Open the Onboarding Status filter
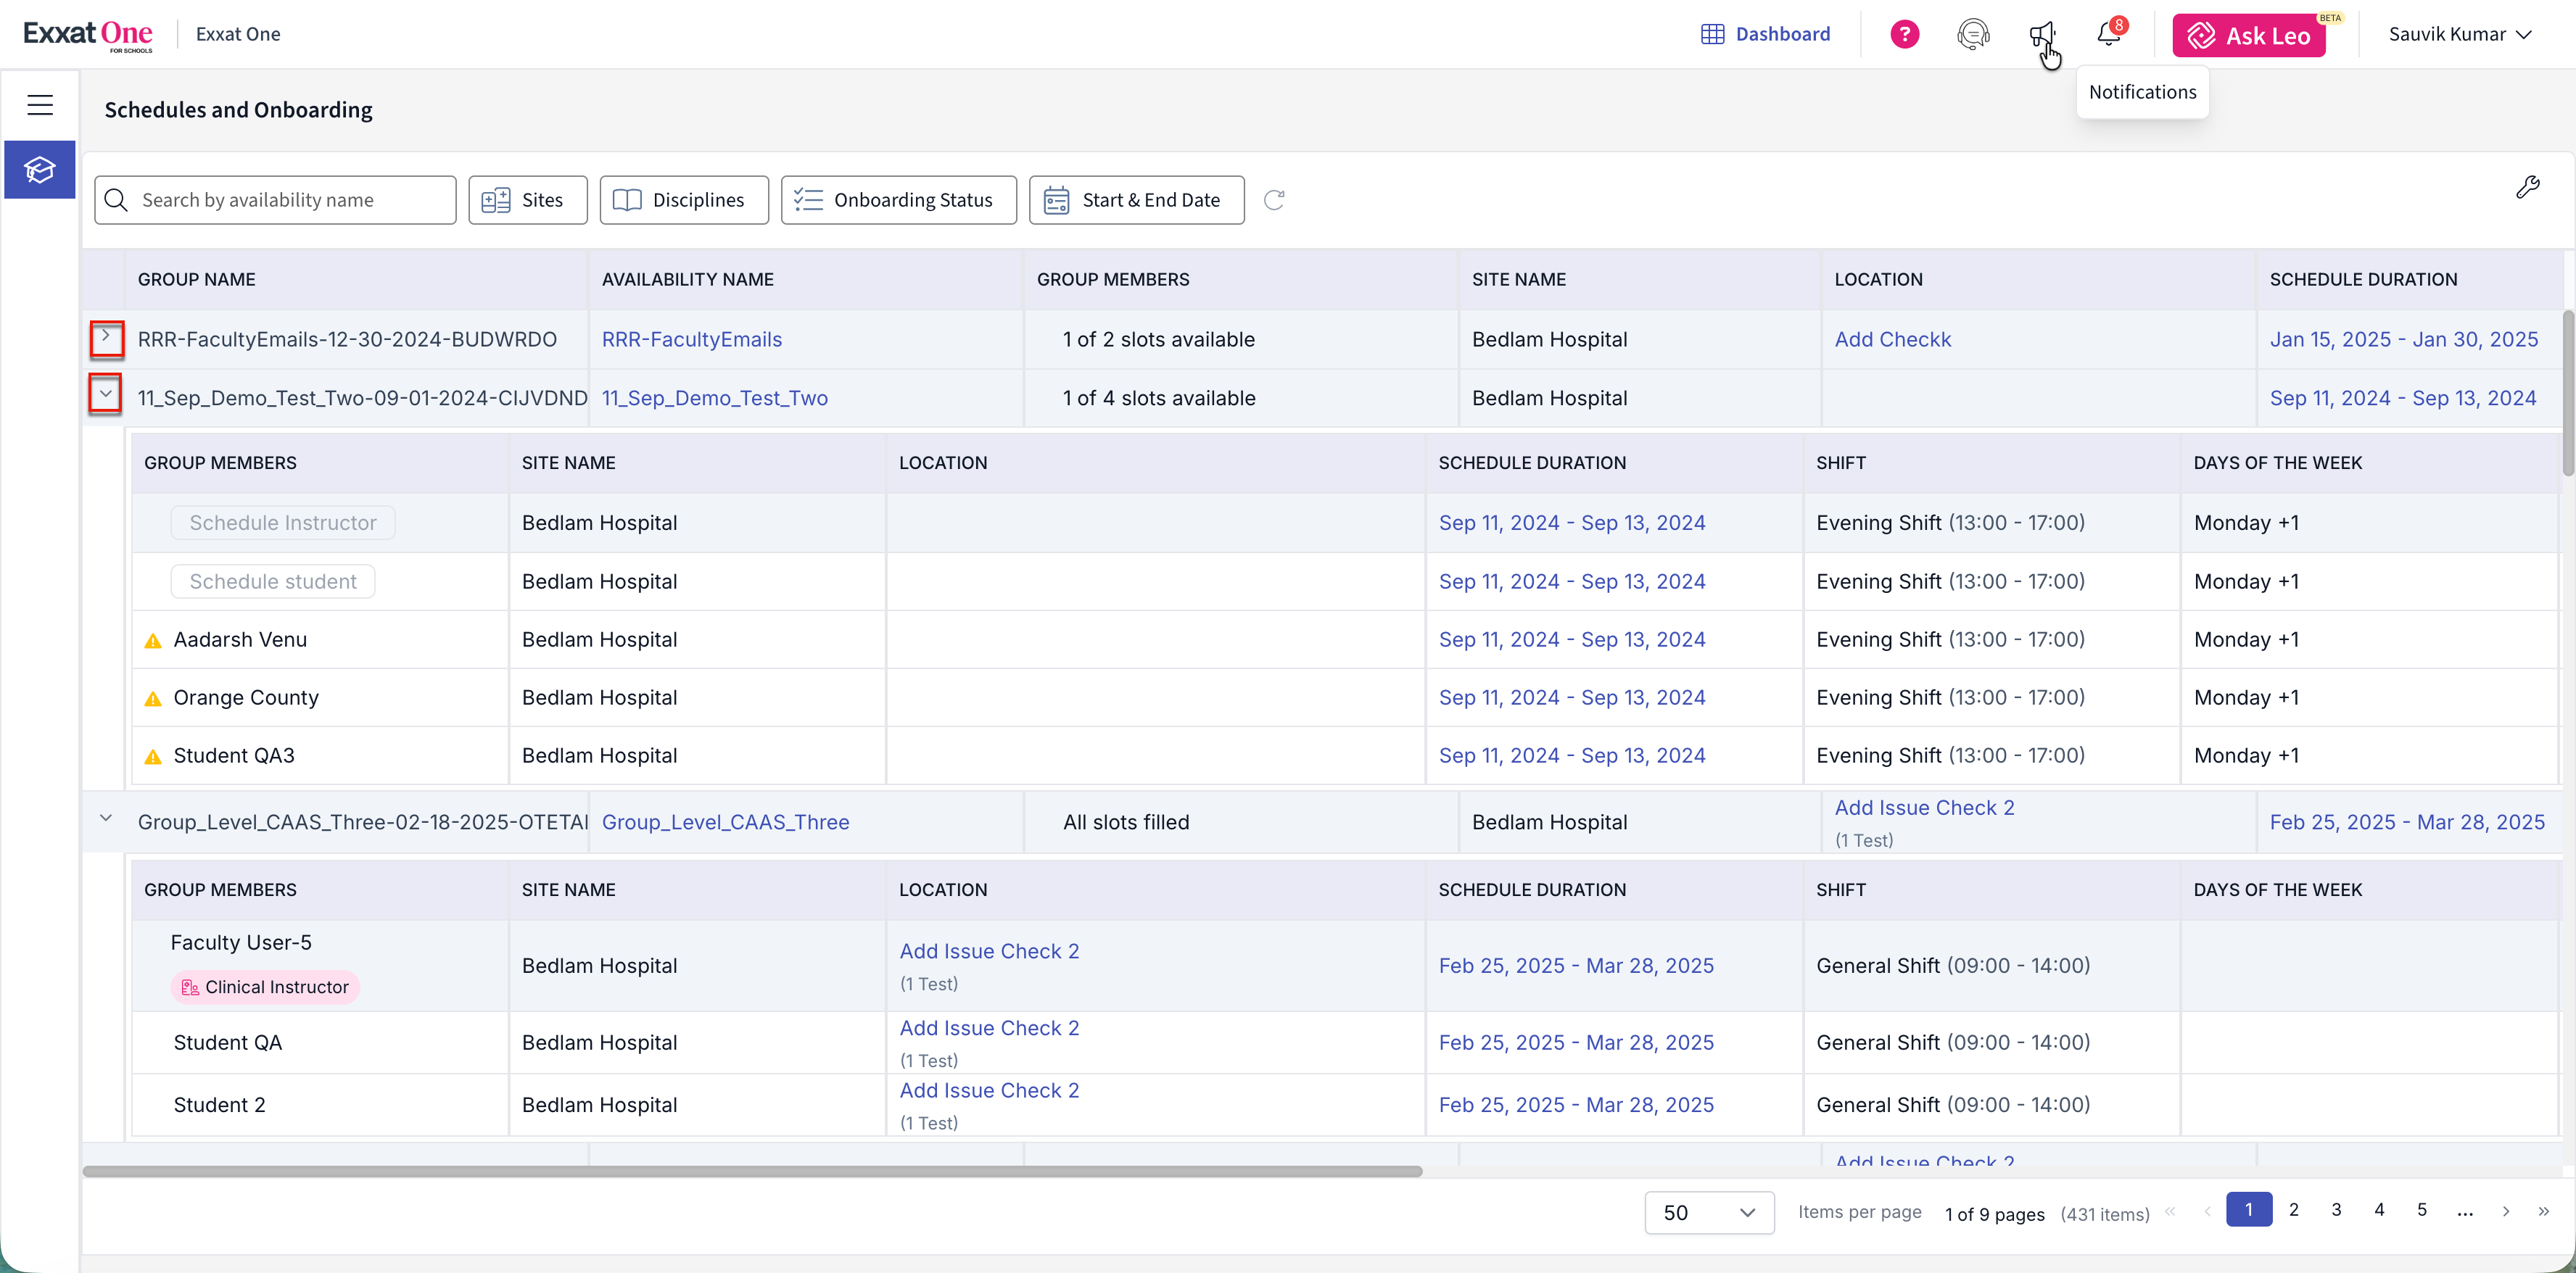Screen dimensions: 2576x1273 click(x=898, y=200)
